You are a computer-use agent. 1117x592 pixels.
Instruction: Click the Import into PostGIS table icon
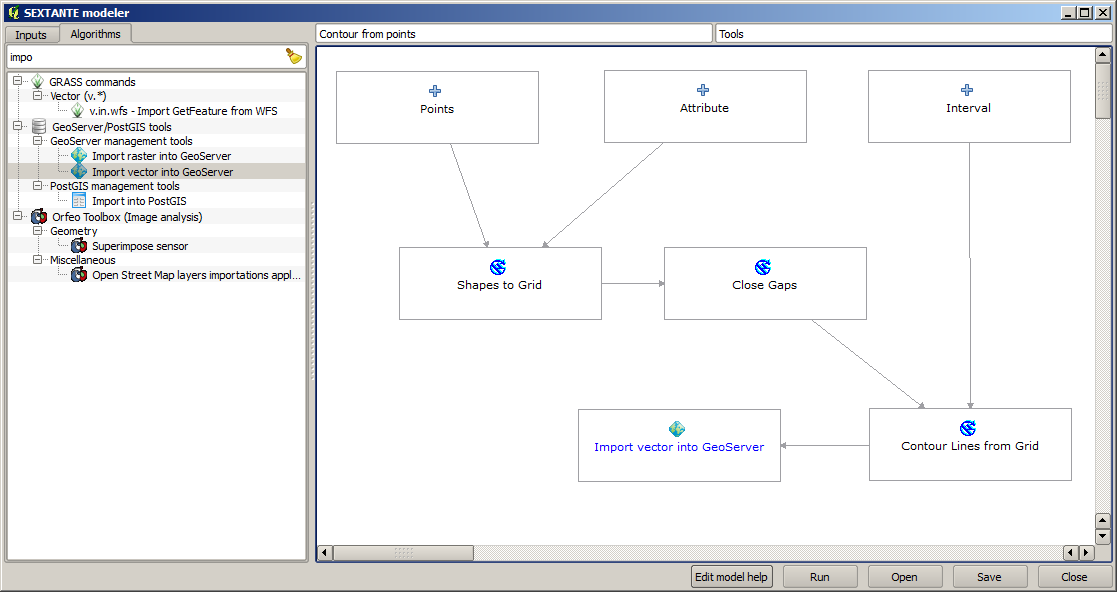tap(79, 201)
